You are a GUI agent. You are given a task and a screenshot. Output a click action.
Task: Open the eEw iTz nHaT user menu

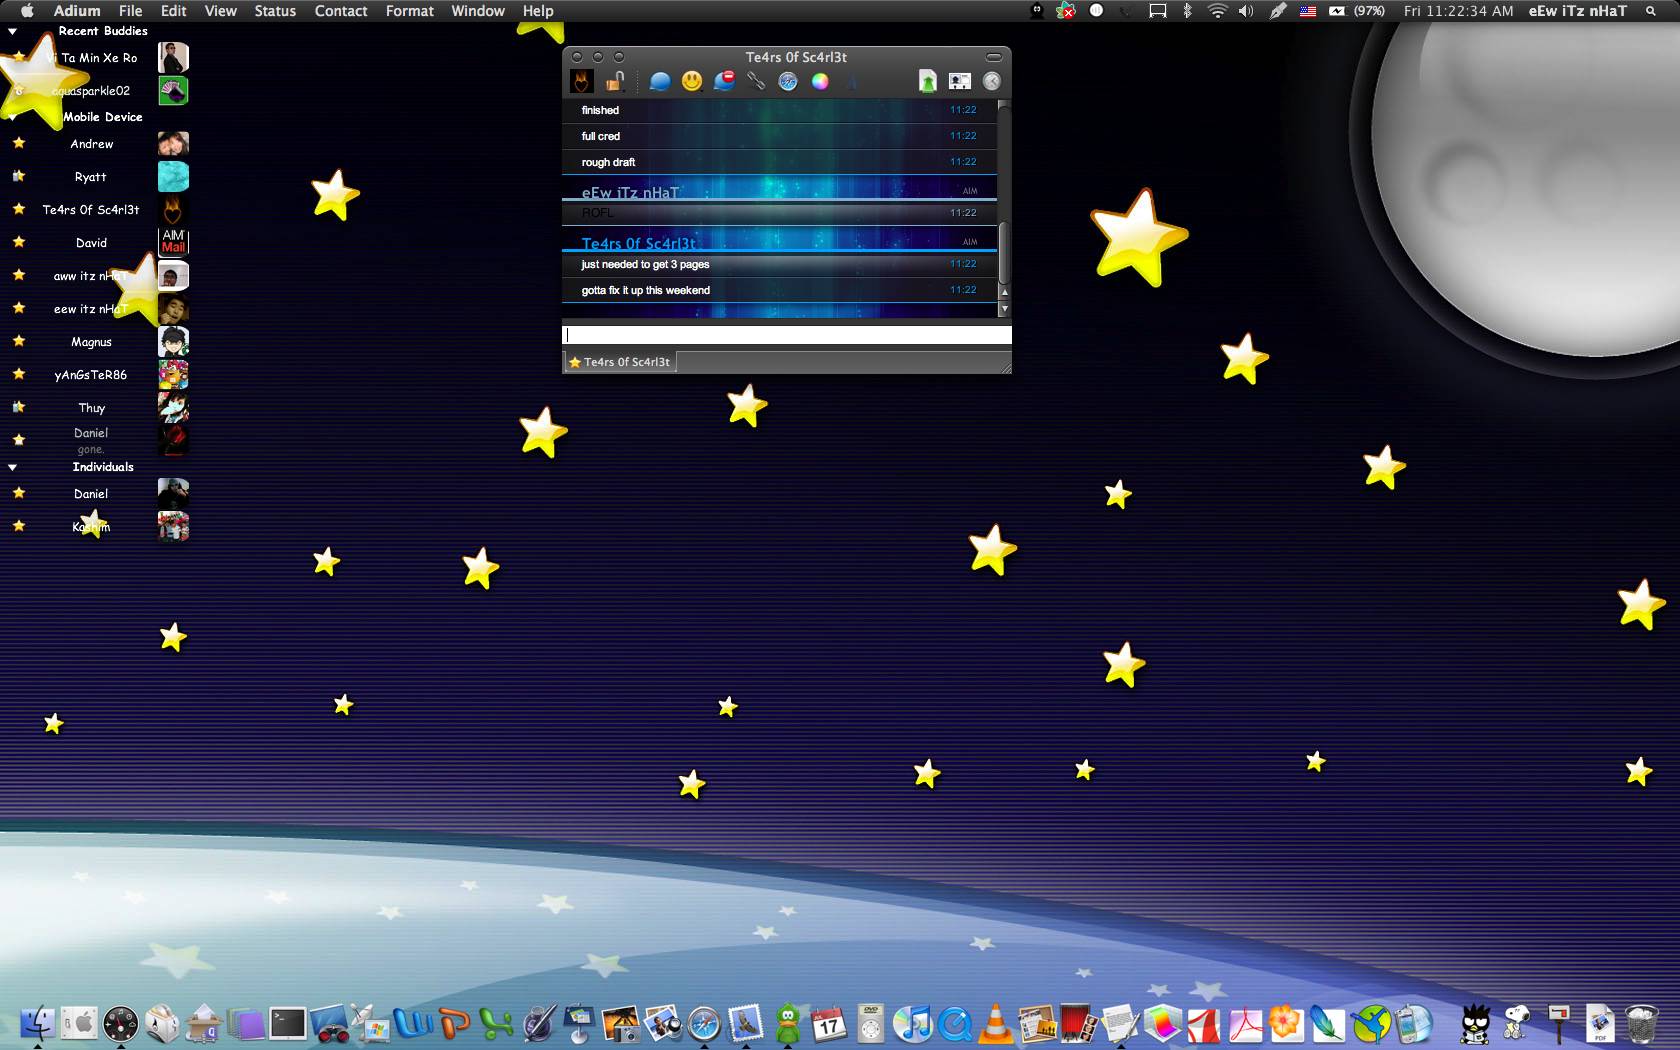click(x=1577, y=11)
